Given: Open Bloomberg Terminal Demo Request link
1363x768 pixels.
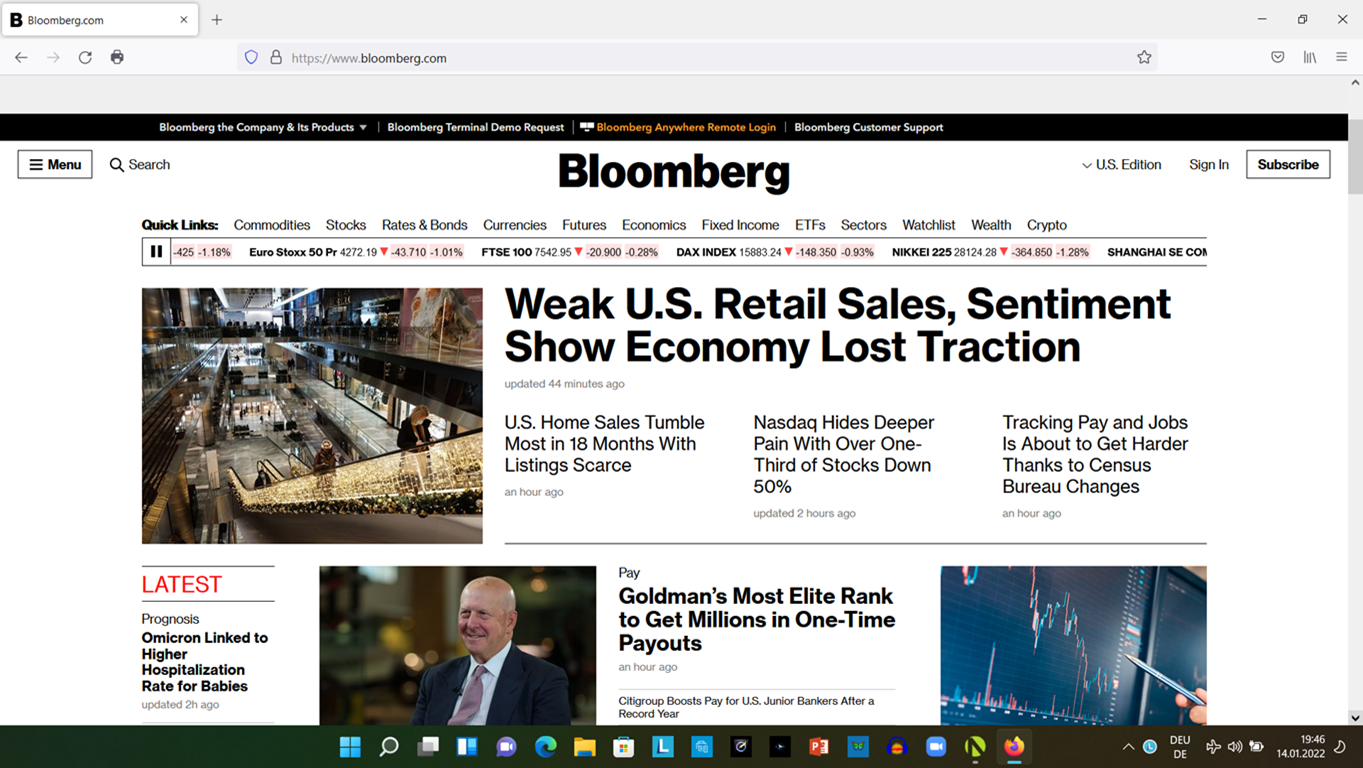Looking at the screenshot, I should (x=476, y=127).
